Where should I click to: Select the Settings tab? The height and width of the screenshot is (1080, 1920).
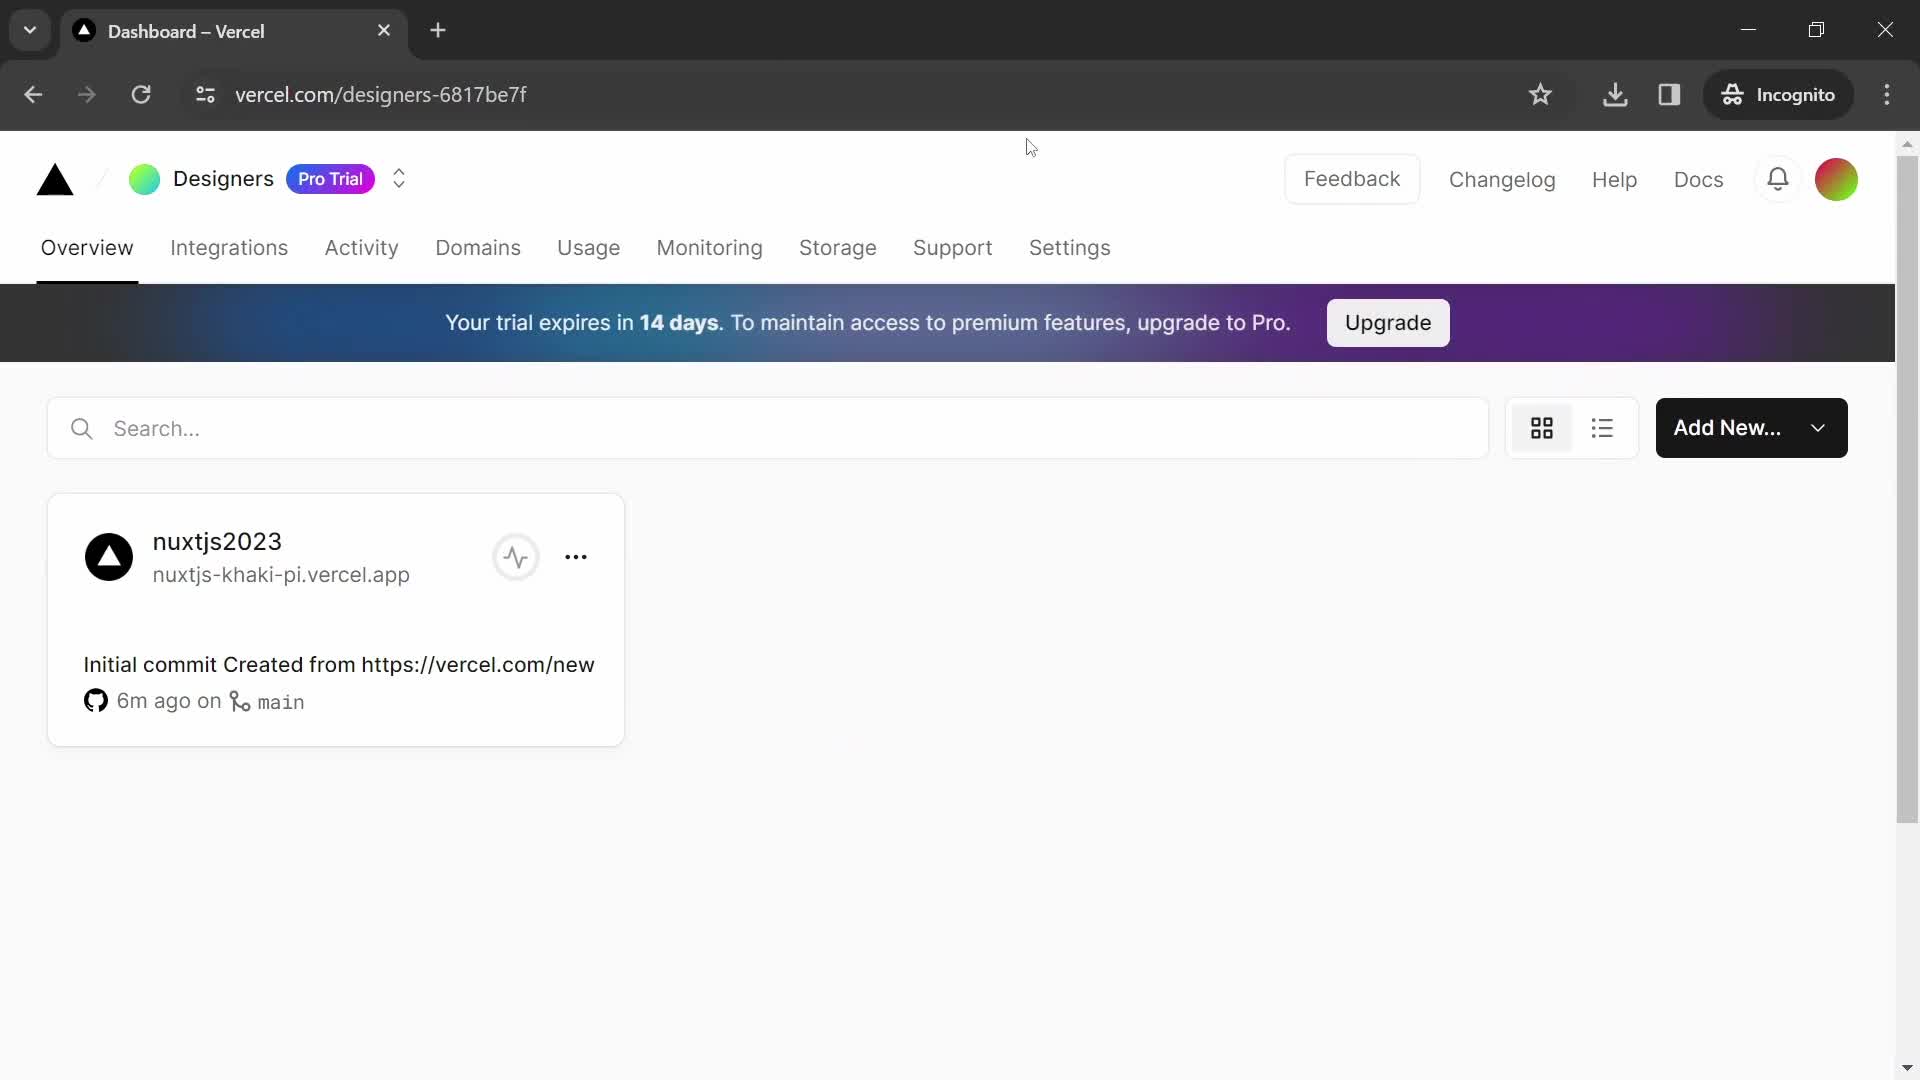click(1071, 248)
